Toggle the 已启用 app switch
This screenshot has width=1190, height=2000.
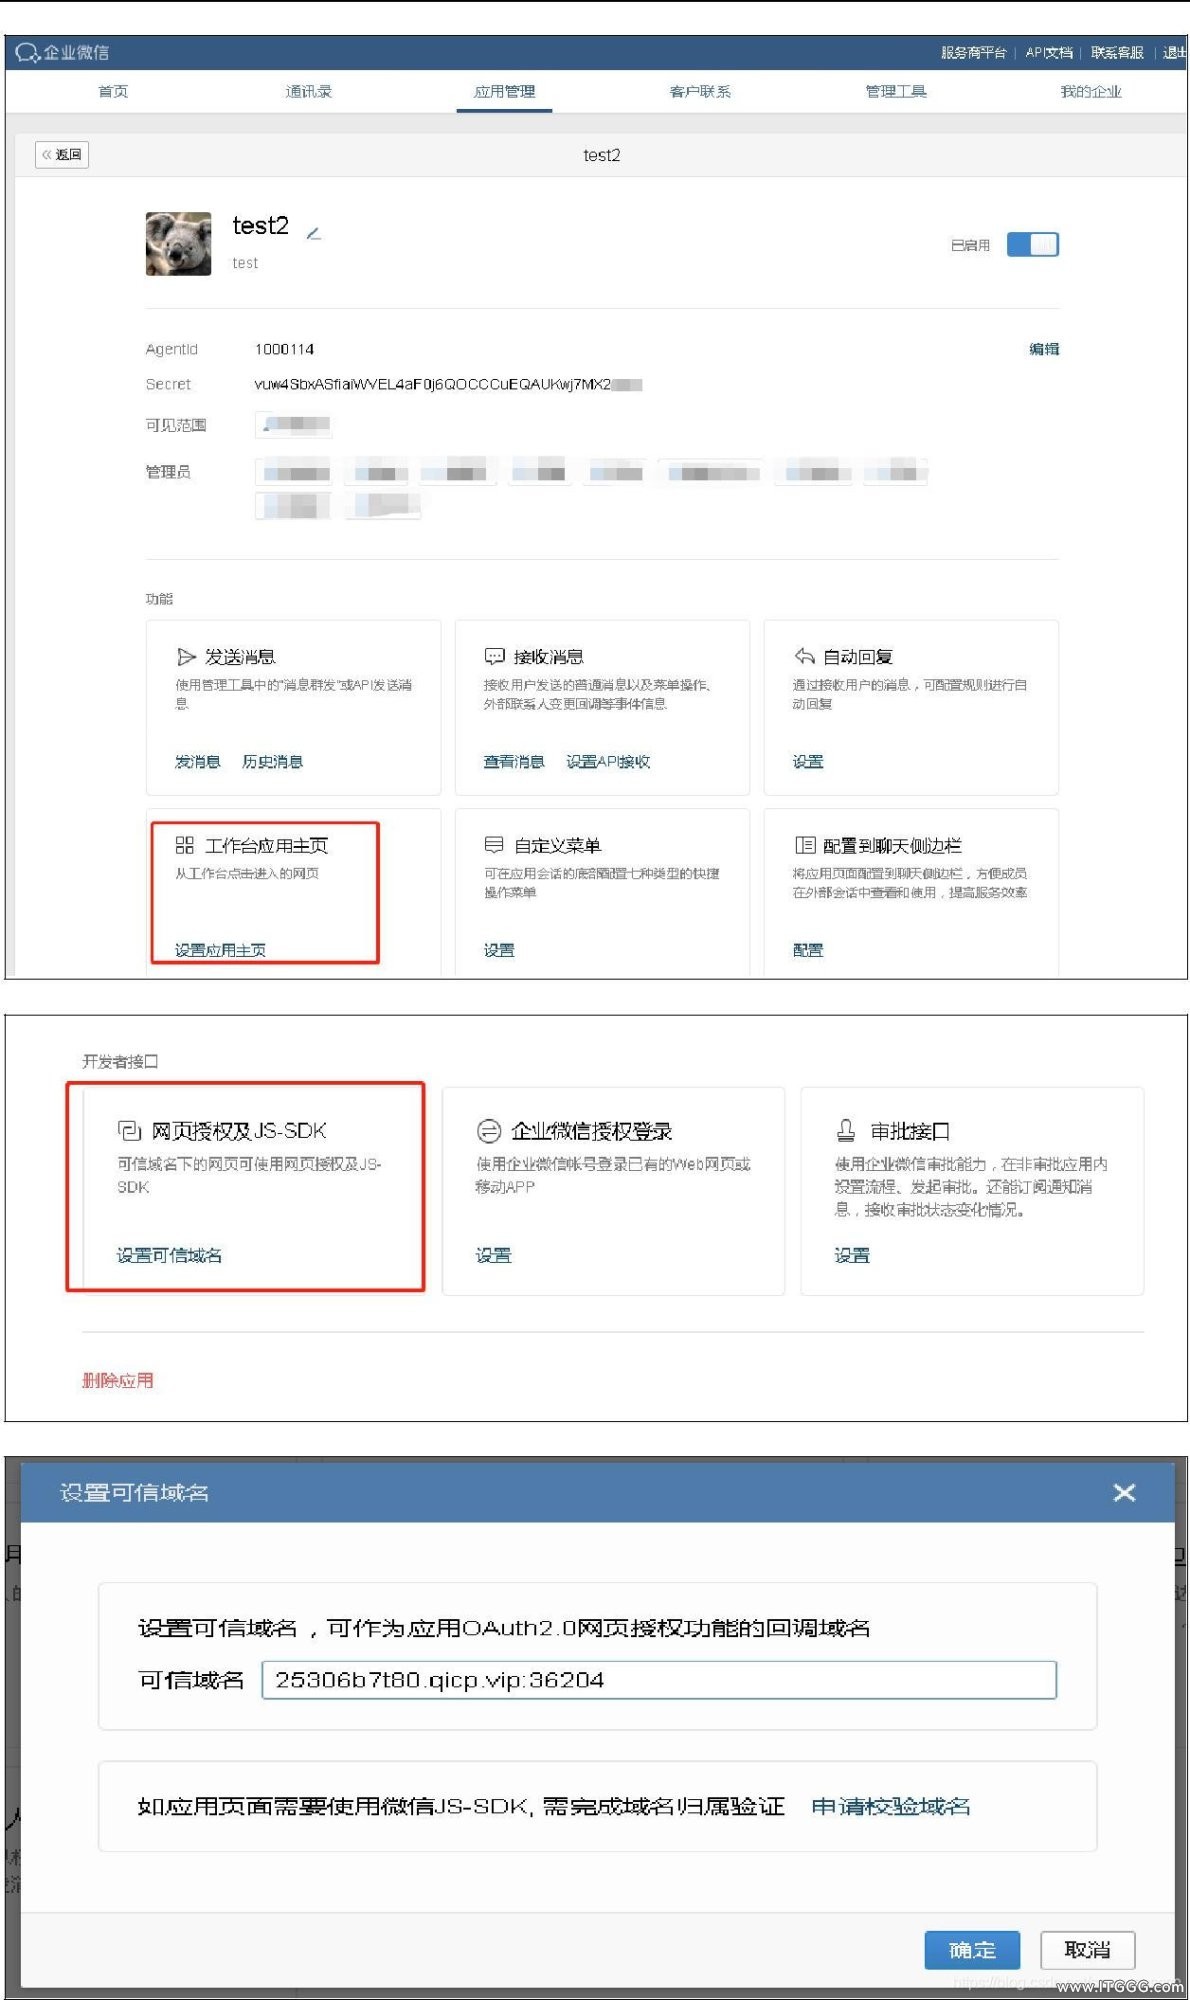[1032, 245]
